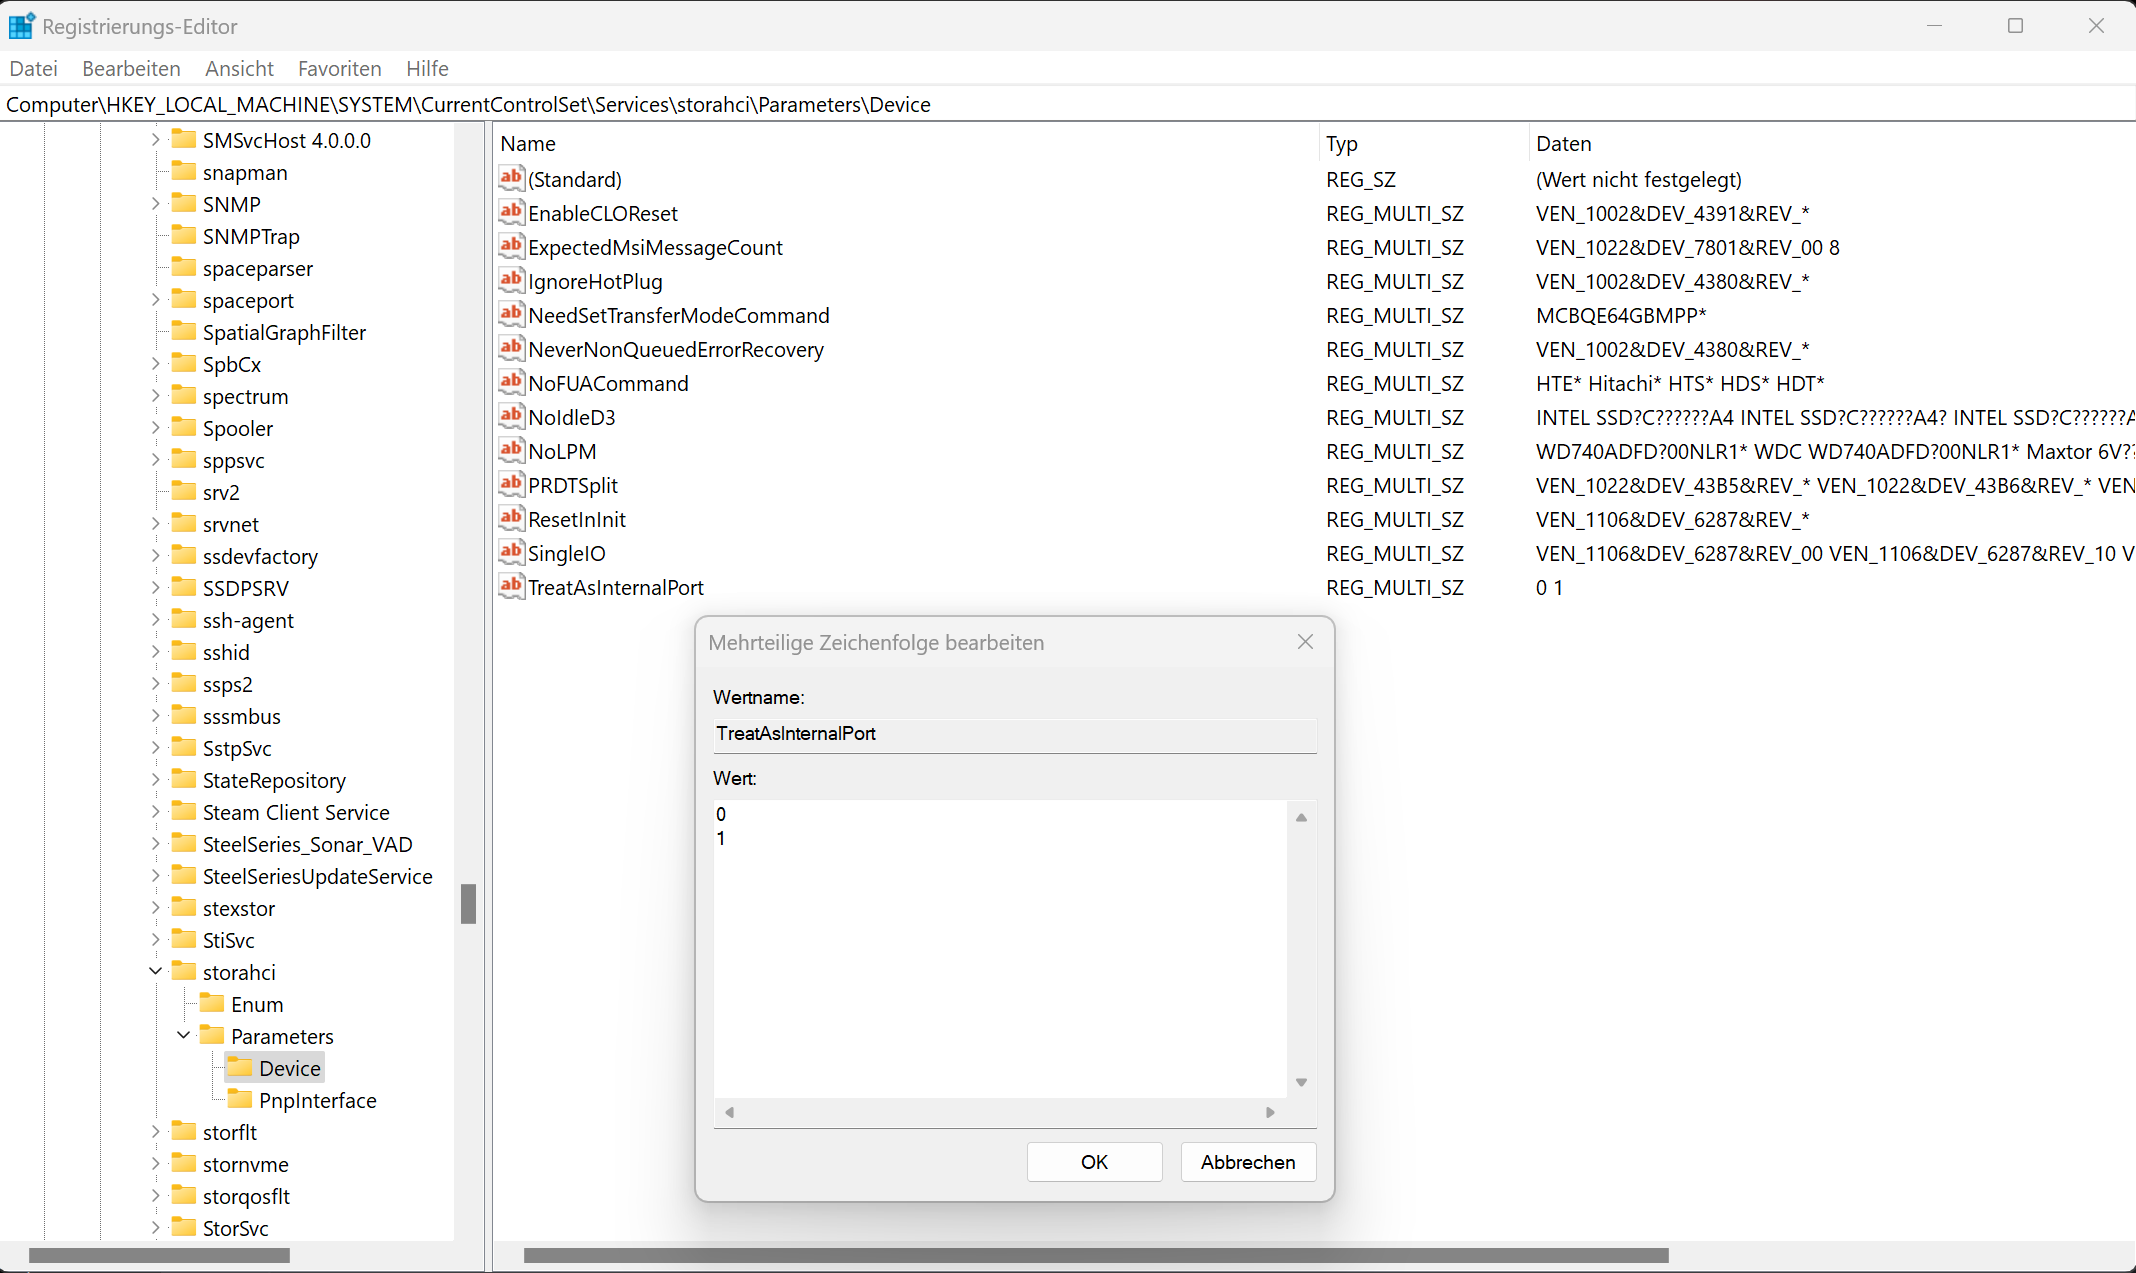Click the NoFUACommand value icon
This screenshot has height=1273, width=2136.
click(511, 382)
